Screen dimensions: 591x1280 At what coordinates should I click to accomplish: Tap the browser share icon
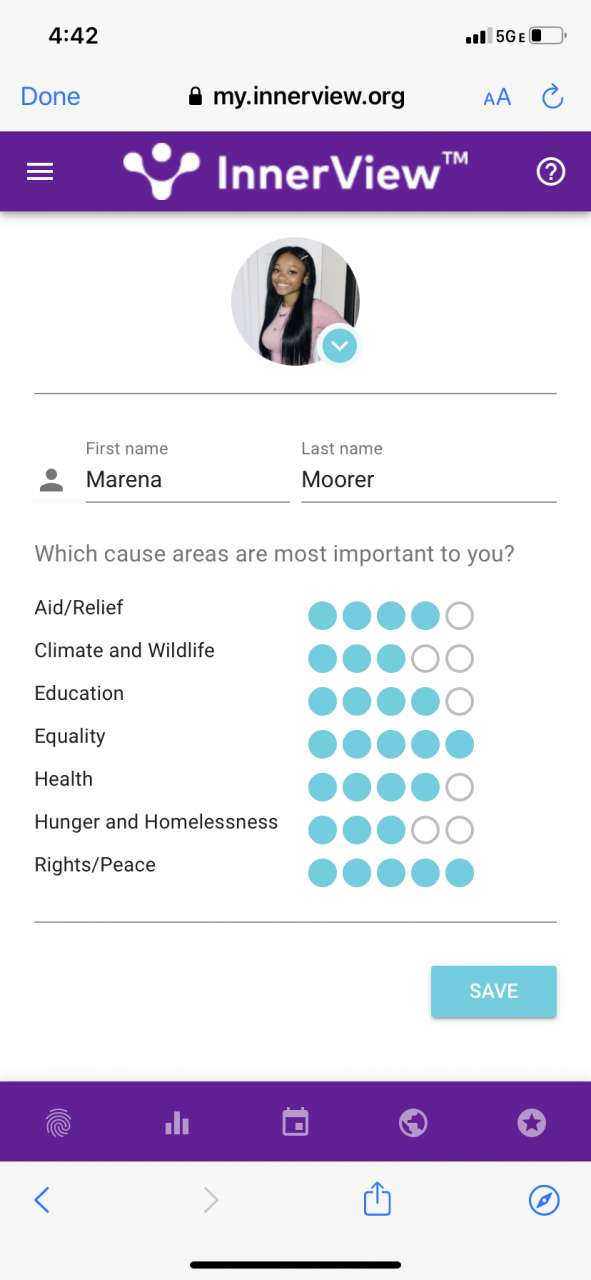(377, 1198)
